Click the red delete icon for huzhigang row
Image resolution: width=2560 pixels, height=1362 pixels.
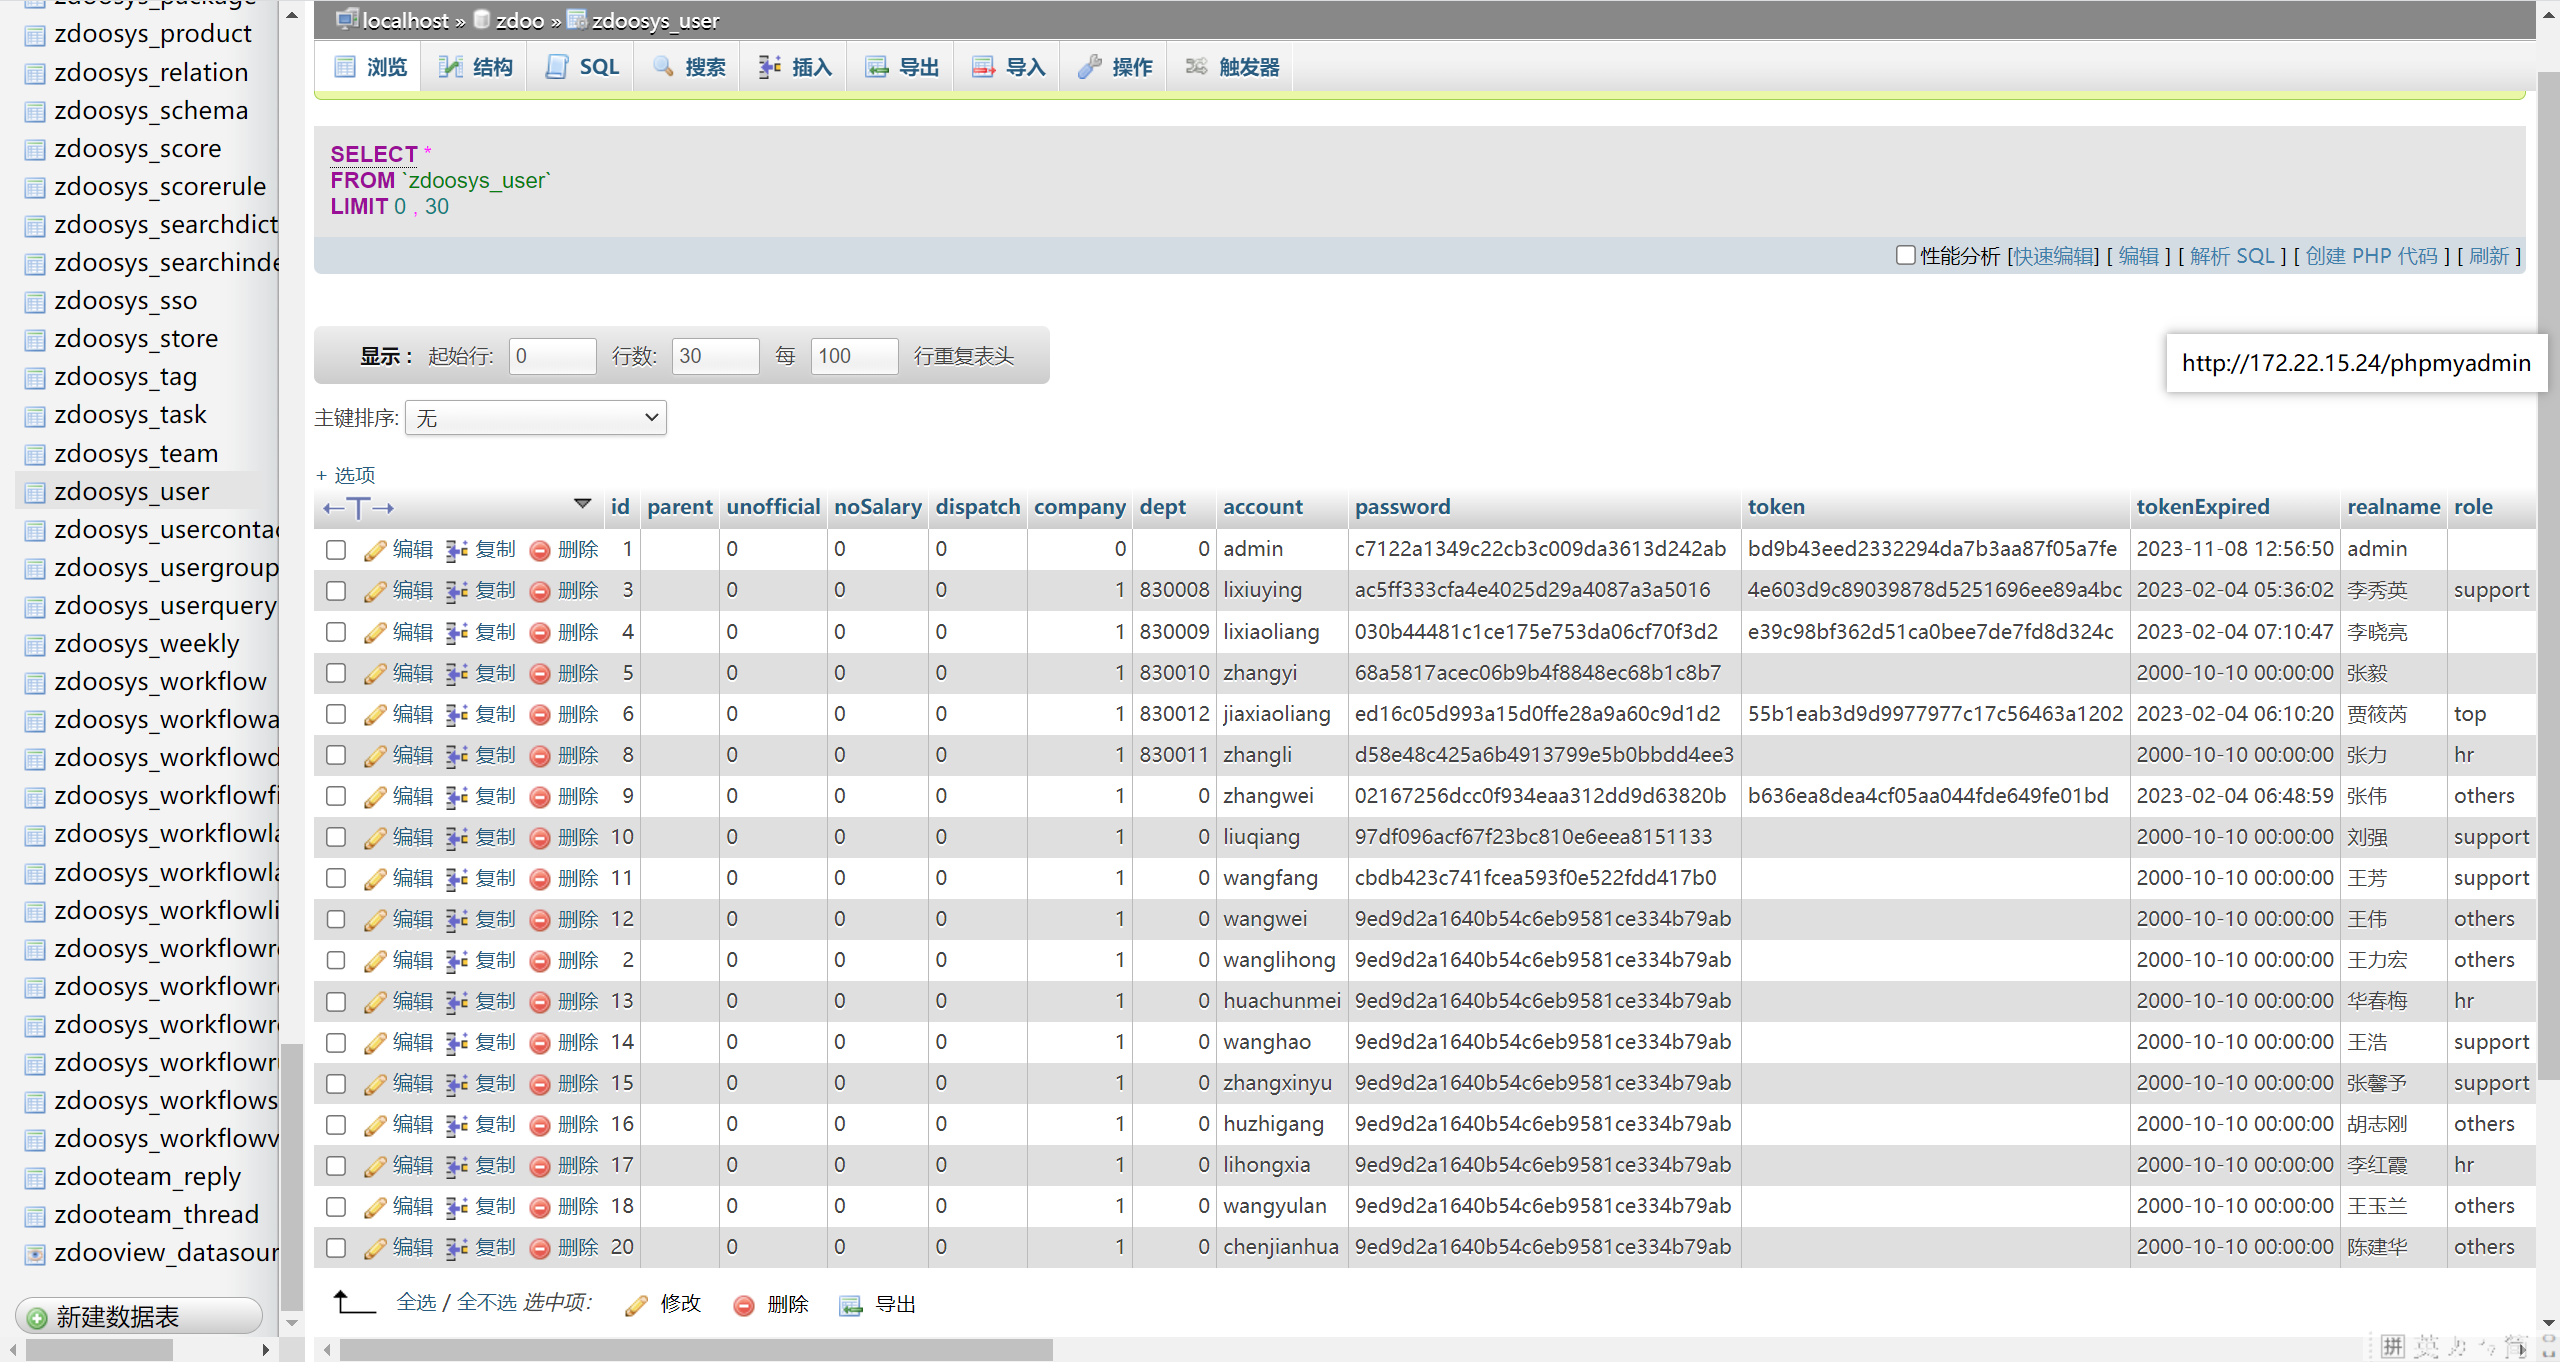(x=540, y=1125)
